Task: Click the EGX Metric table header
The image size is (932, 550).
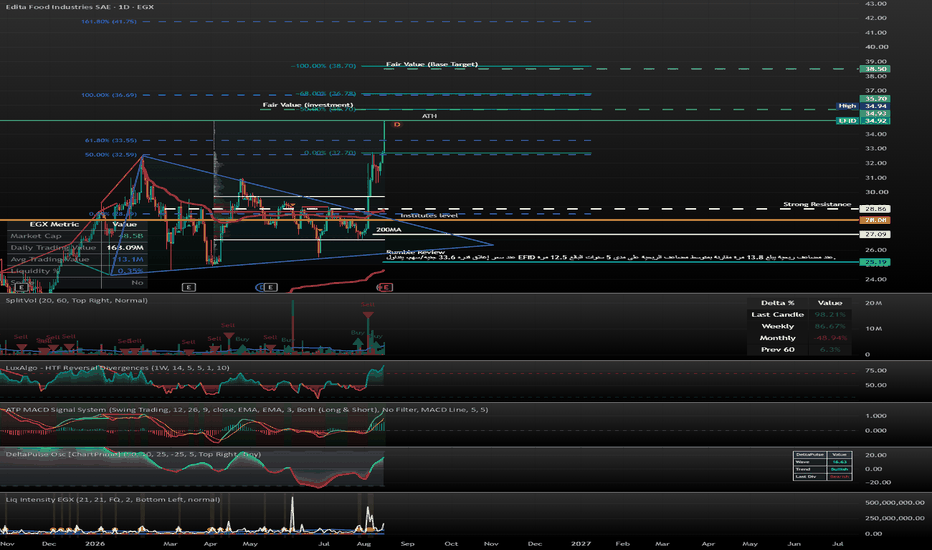Action: point(54,225)
